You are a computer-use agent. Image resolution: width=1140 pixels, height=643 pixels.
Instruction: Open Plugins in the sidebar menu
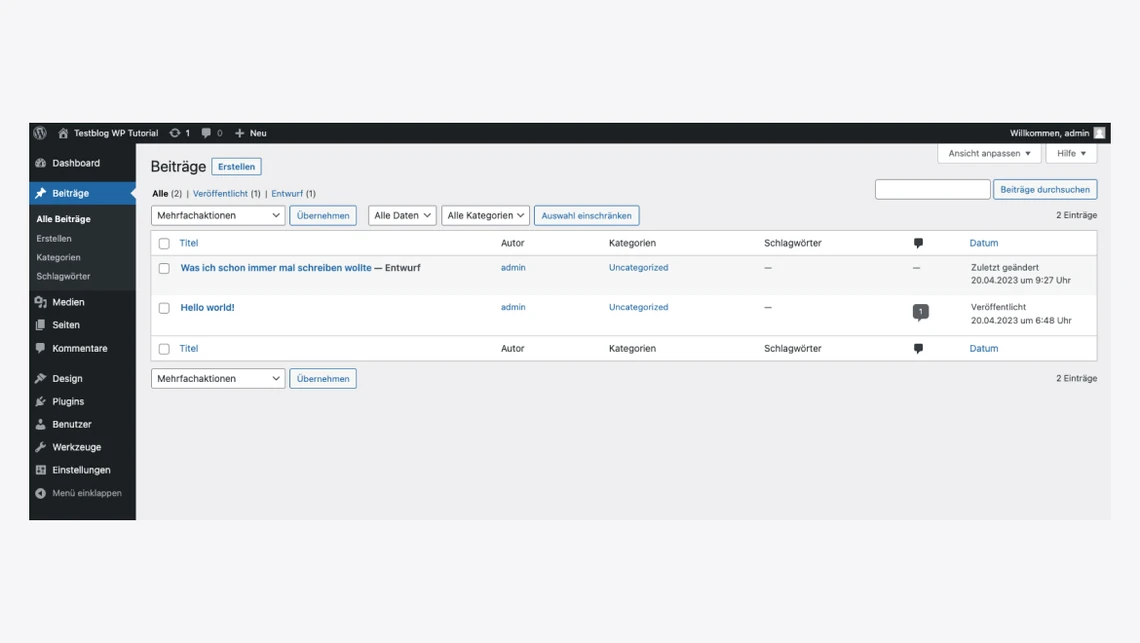pos(68,401)
